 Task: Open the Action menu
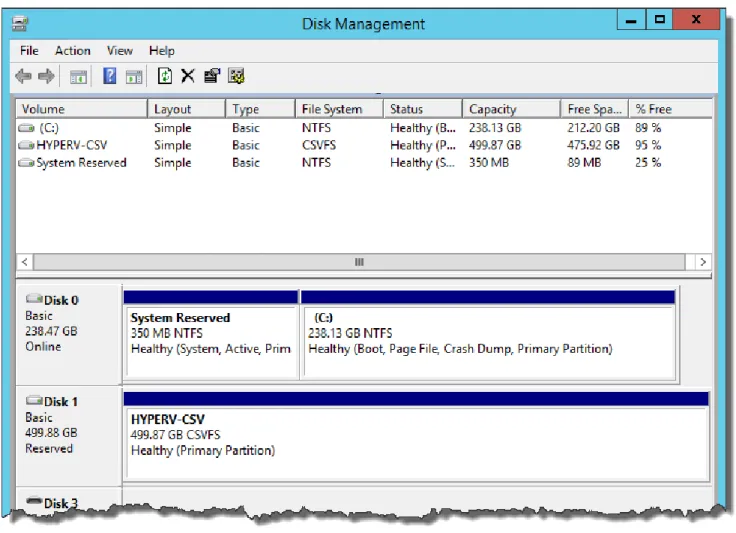(x=73, y=51)
